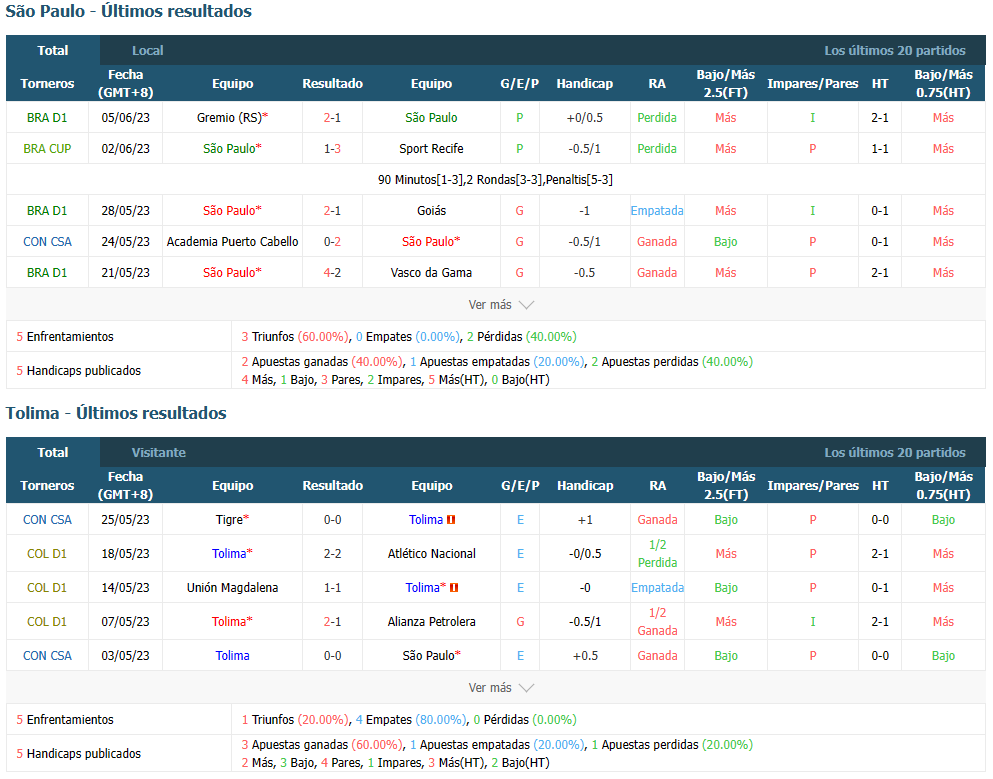Viewport: 993px width, 779px height.
Task: Click the Impares/Pares header in São Paulo table
Action: pyautogui.click(x=813, y=84)
